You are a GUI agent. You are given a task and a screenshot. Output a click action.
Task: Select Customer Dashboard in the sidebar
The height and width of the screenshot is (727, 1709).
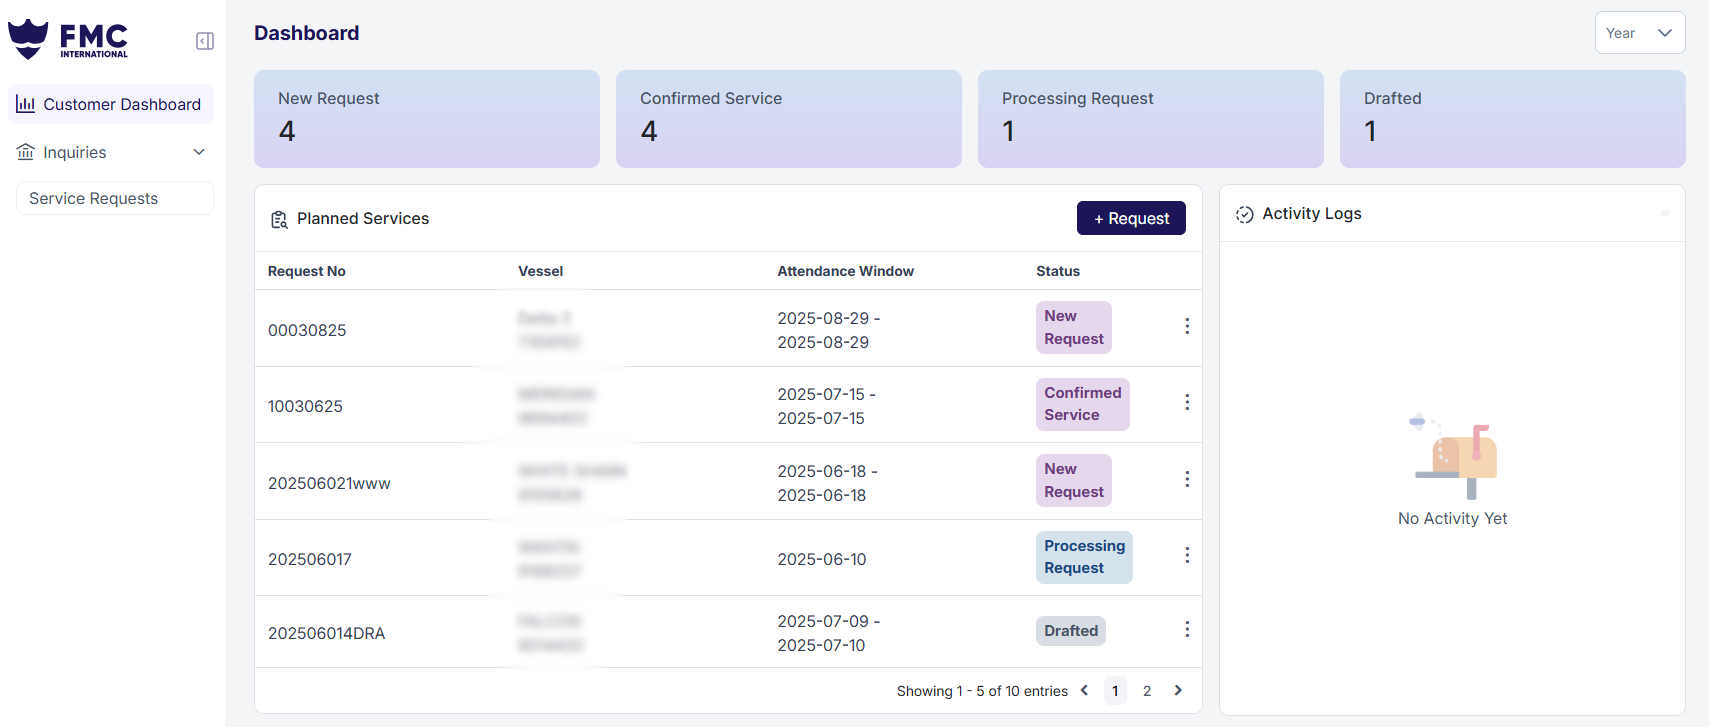click(x=111, y=104)
